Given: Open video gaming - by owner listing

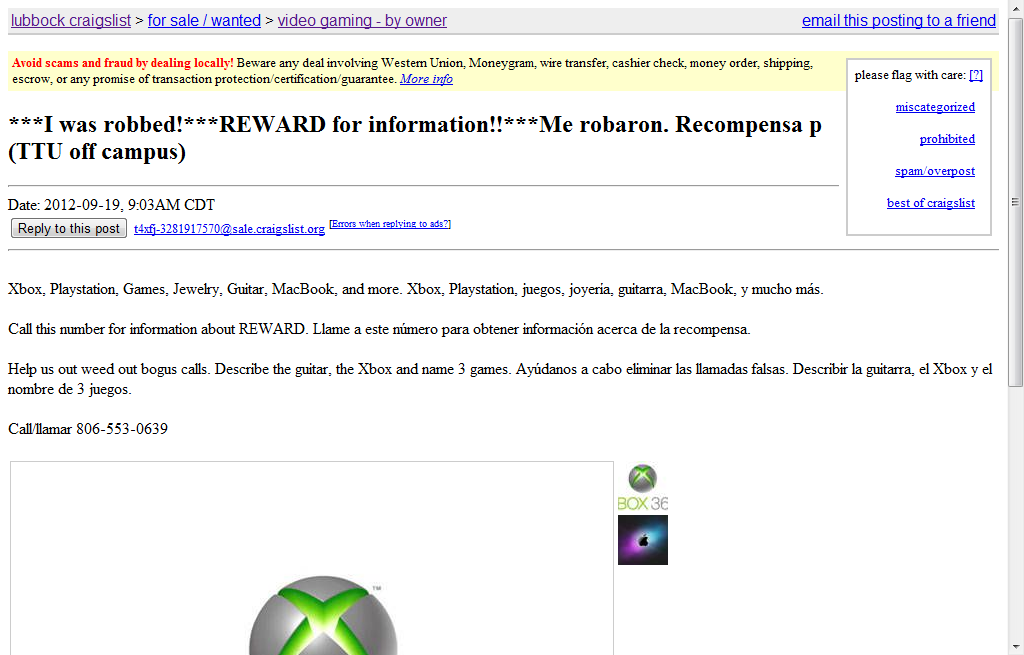Looking at the screenshot, I should coord(362,21).
